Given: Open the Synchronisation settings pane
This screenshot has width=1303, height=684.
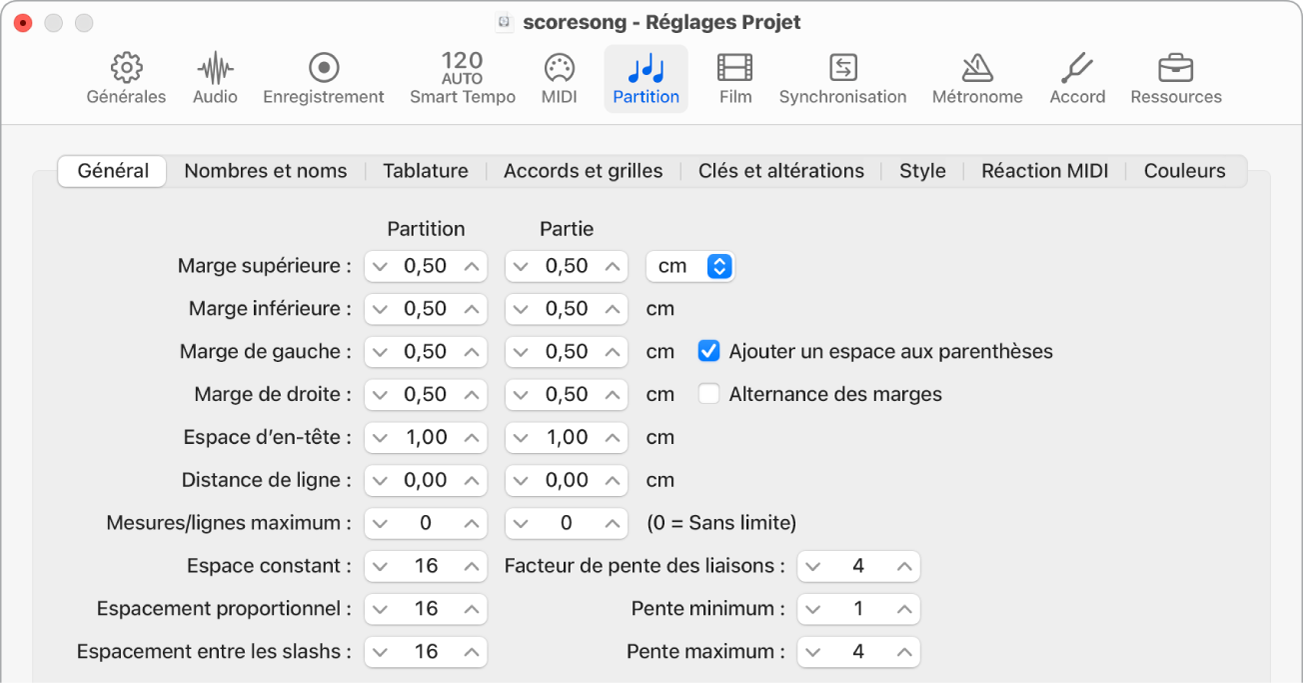Looking at the screenshot, I should [842, 78].
